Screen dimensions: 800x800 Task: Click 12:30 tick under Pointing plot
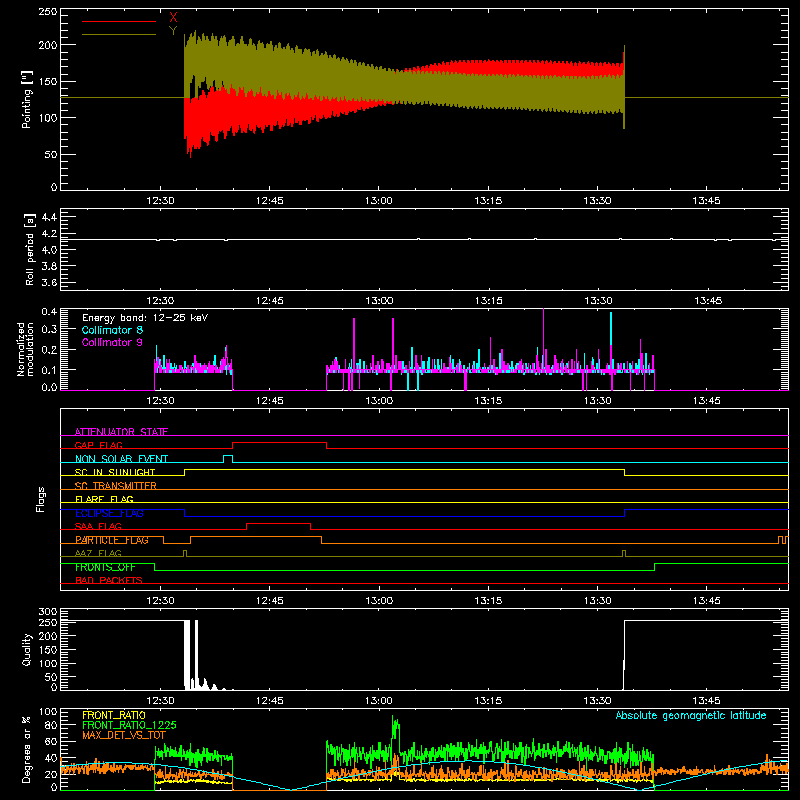coord(160,201)
